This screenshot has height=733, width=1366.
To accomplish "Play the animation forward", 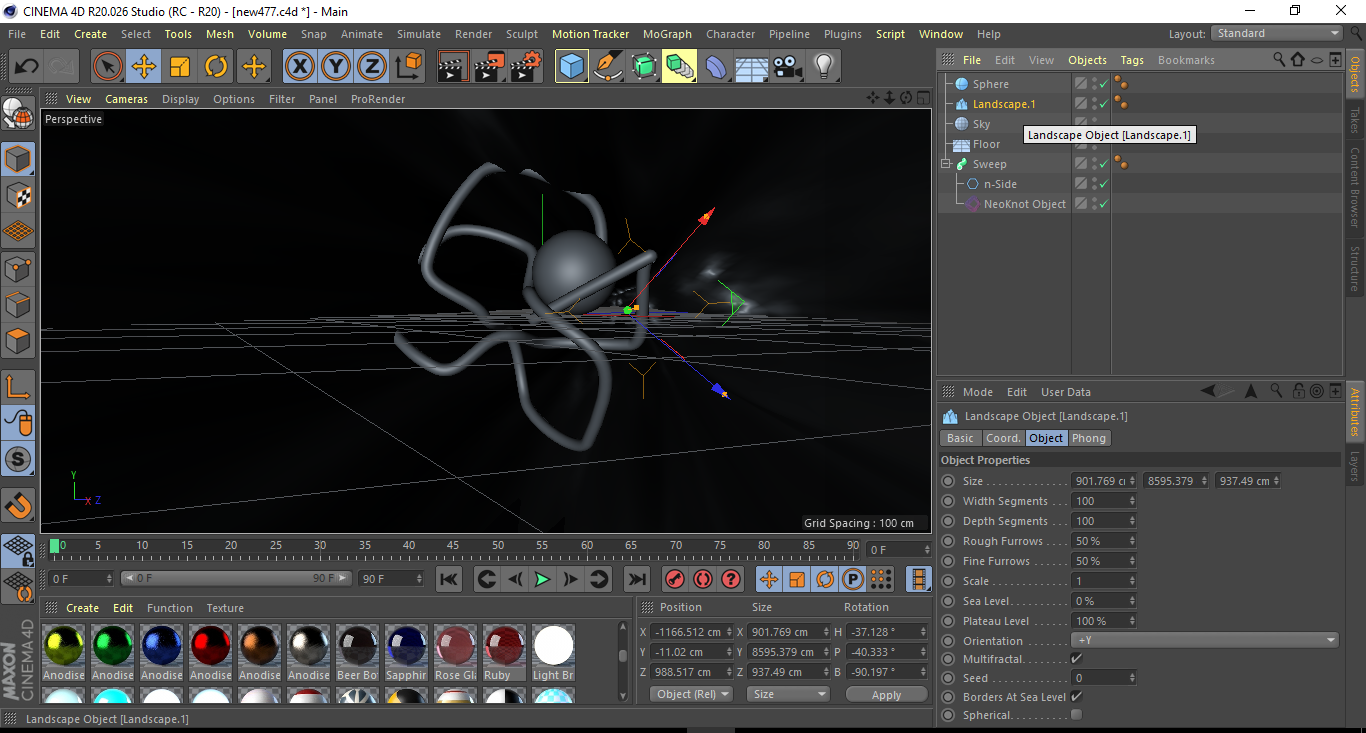I will [x=542, y=579].
